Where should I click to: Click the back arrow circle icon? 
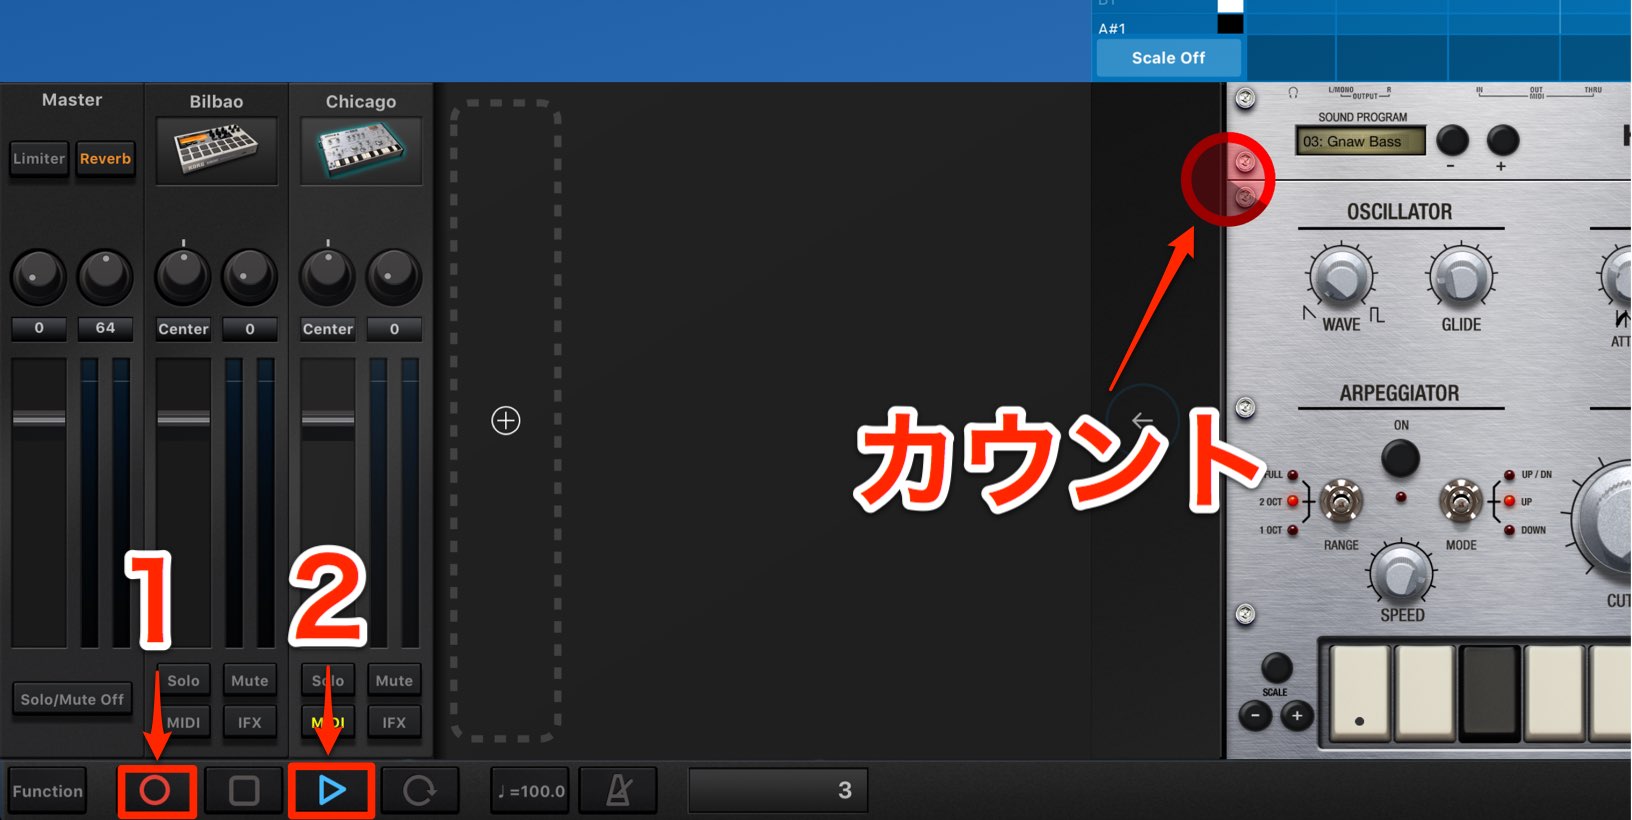[1143, 421]
